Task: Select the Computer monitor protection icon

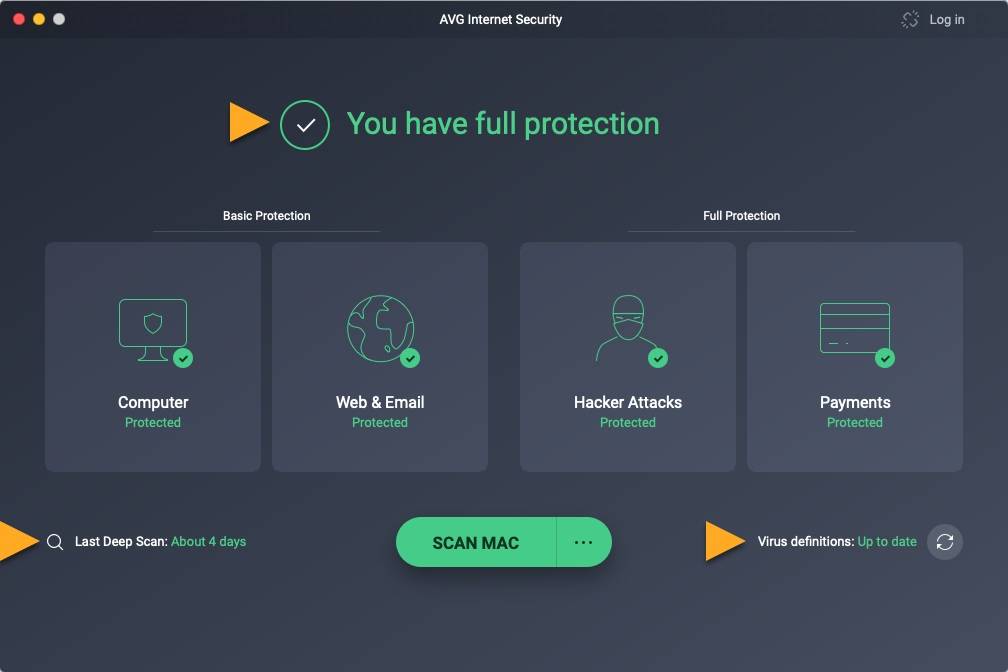Action: (x=152, y=323)
